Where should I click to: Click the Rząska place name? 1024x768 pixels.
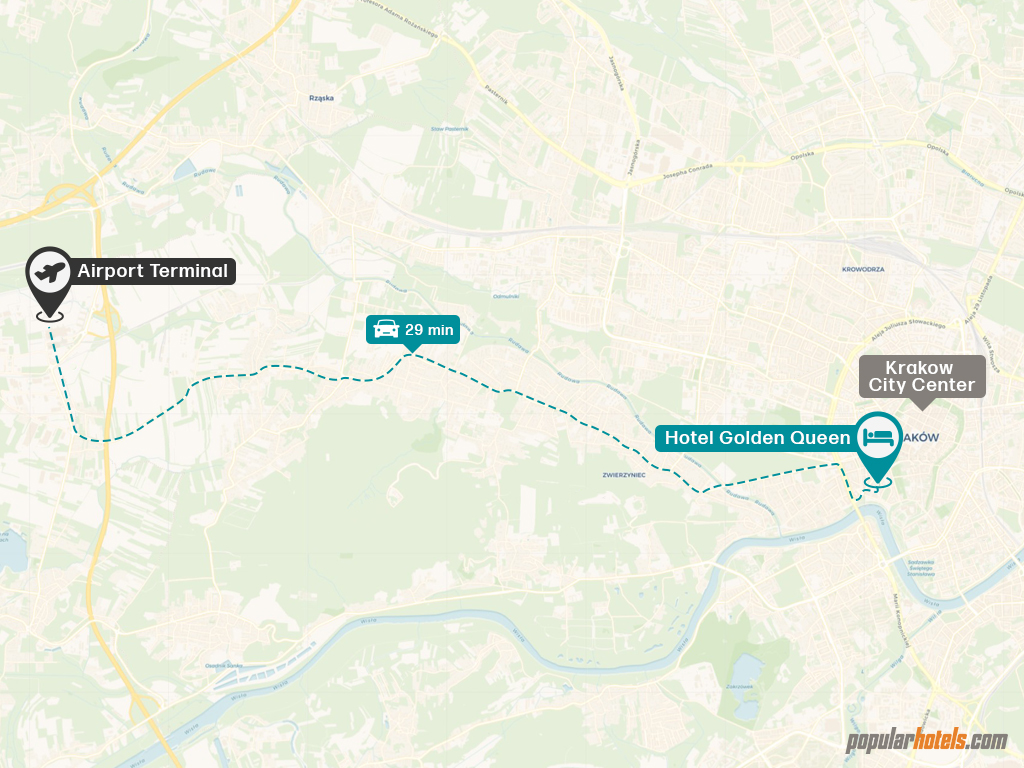tap(321, 98)
